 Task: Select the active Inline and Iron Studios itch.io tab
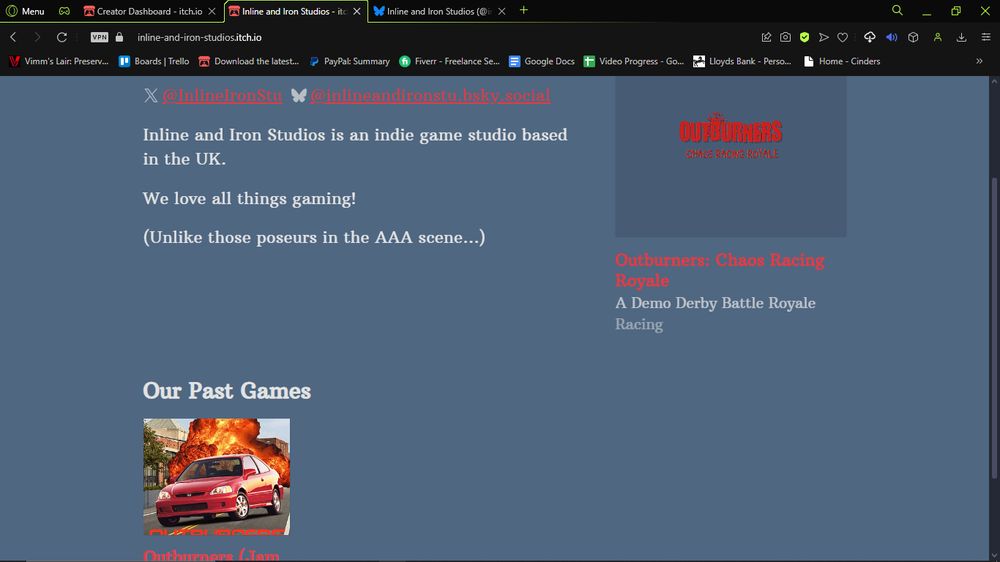[288, 11]
